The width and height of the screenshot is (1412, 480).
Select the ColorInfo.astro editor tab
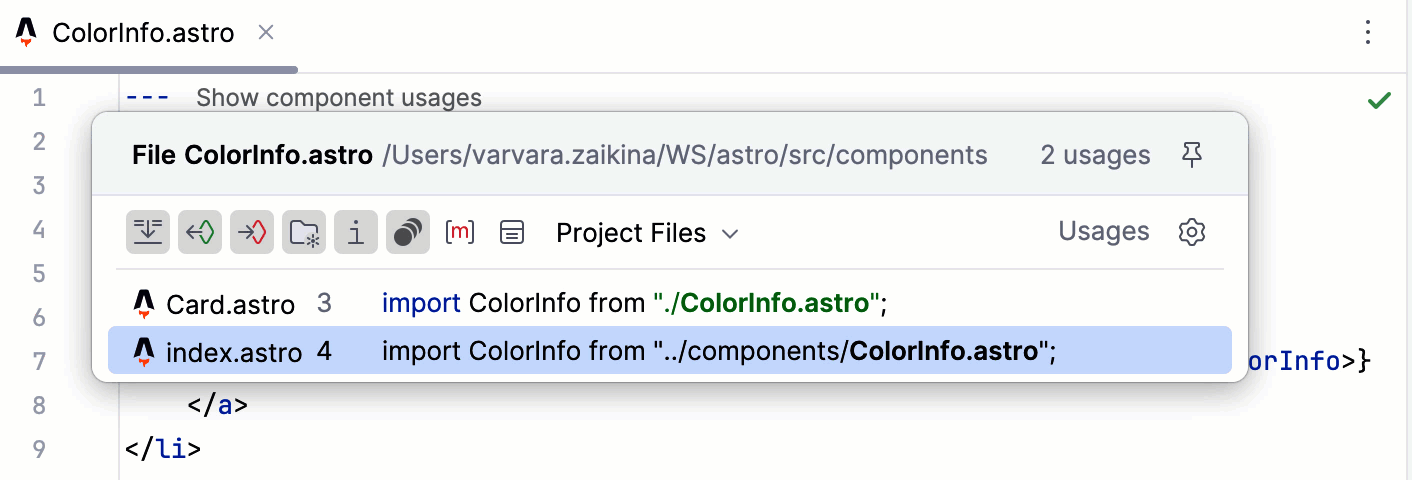click(x=142, y=33)
